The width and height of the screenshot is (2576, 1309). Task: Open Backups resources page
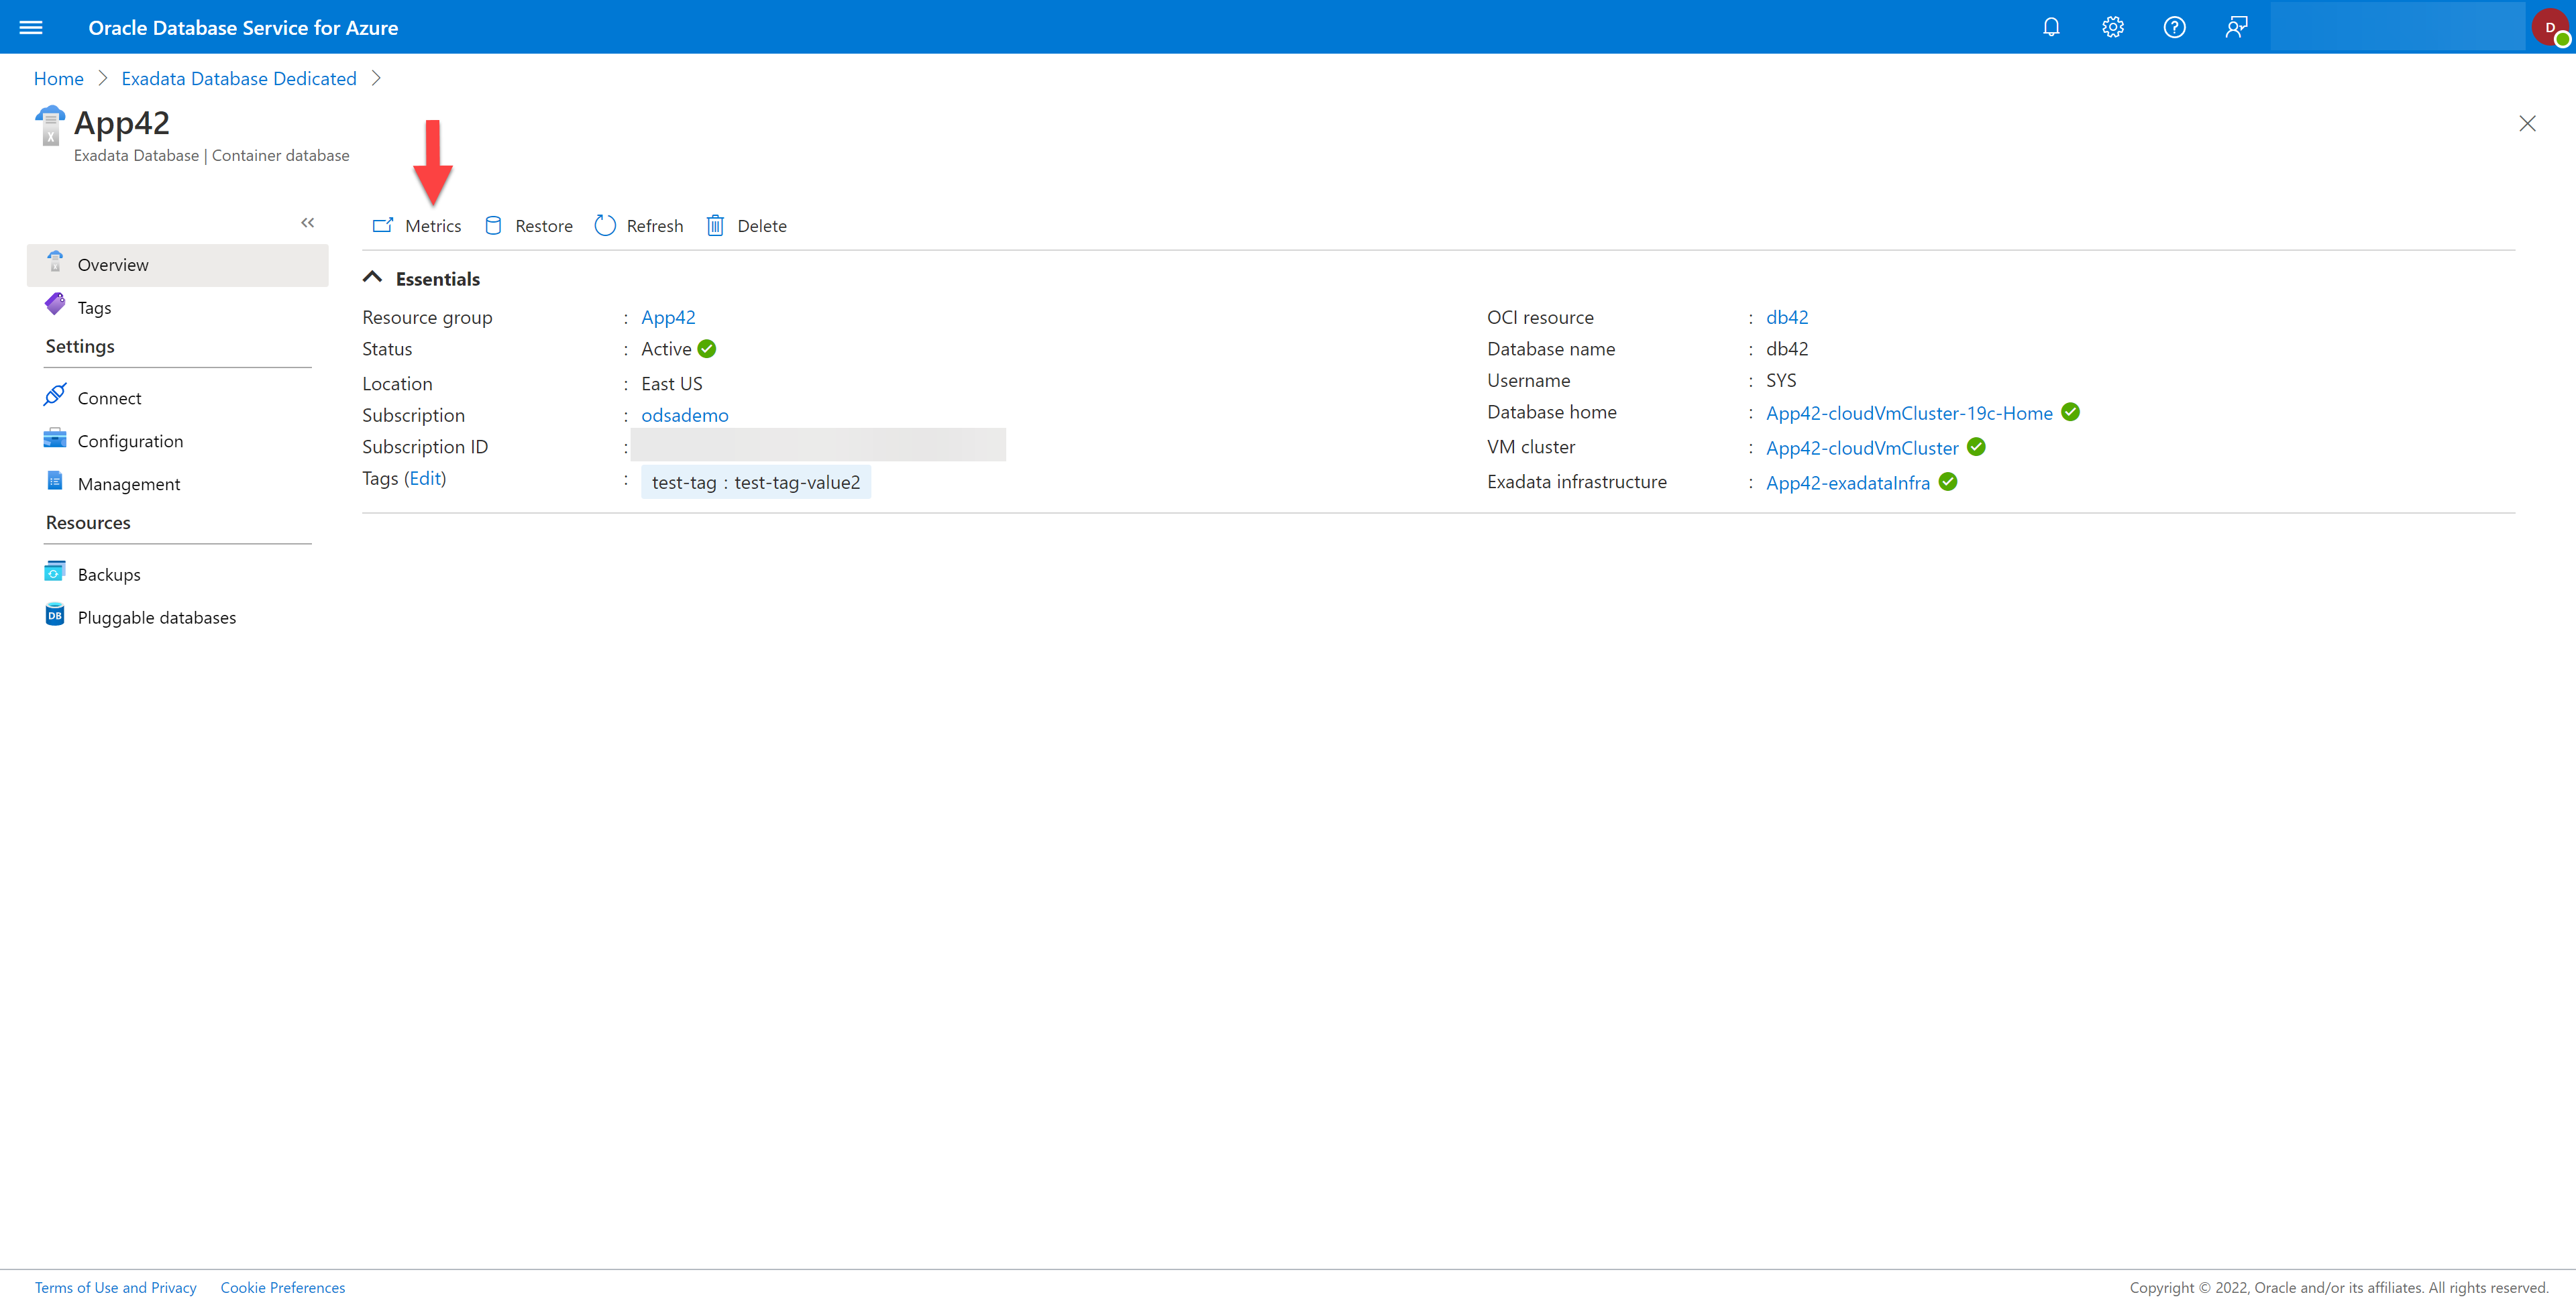tap(177, 575)
